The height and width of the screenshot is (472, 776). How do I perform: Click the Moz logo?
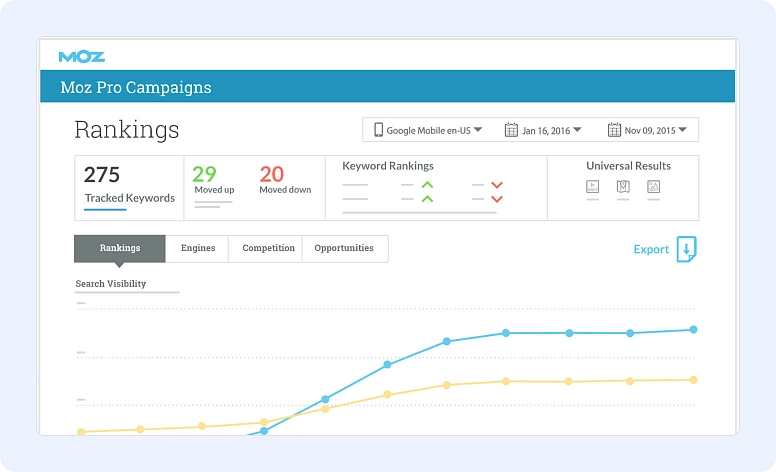click(82, 56)
